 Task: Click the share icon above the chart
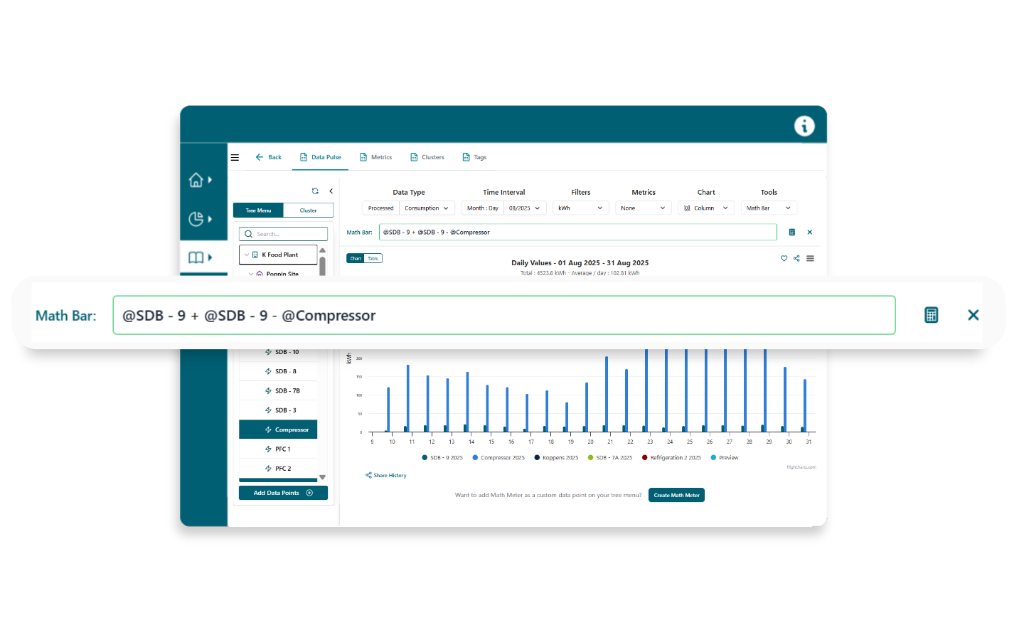tap(797, 258)
